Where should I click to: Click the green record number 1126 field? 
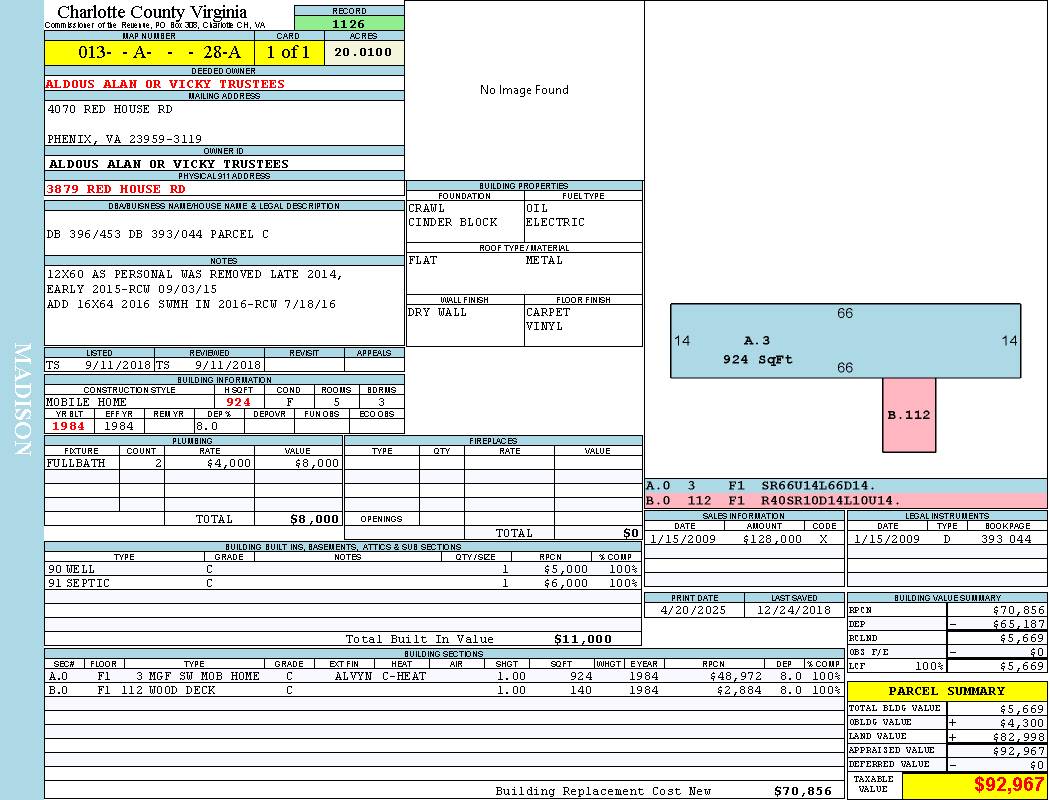tap(349, 23)
